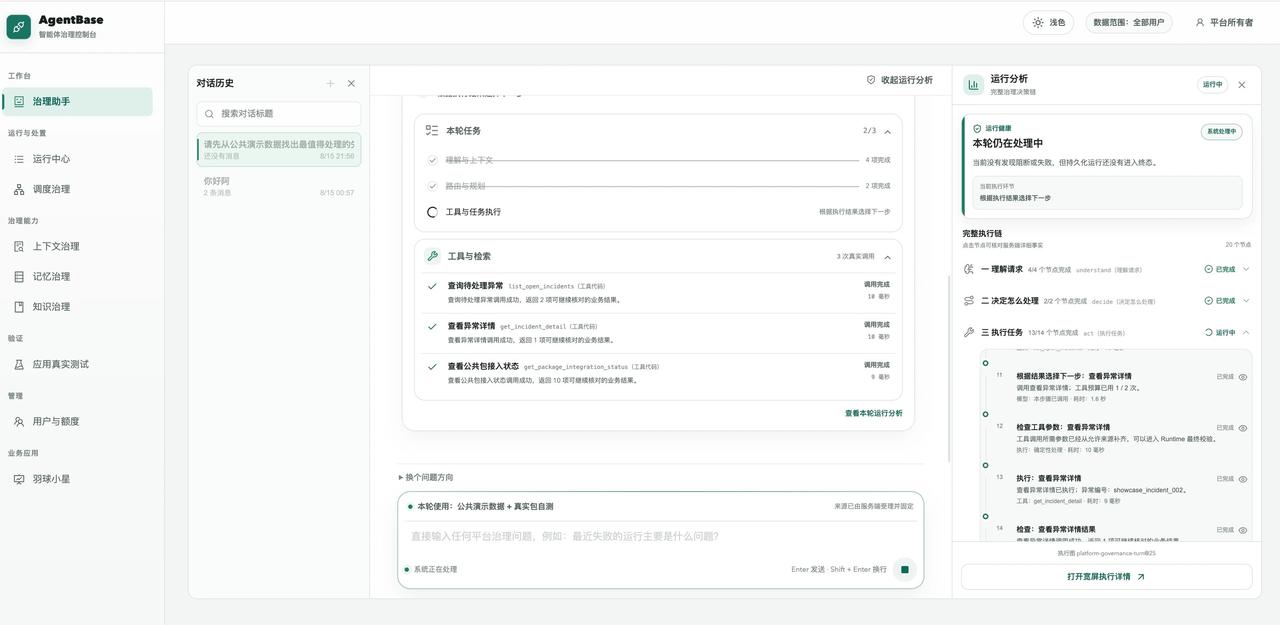Viewport: 1280px width, 625px height.
Task: Expand the 一 理解请求 stage chevron
Action: pyautogui.click(x=1245, y=269)
